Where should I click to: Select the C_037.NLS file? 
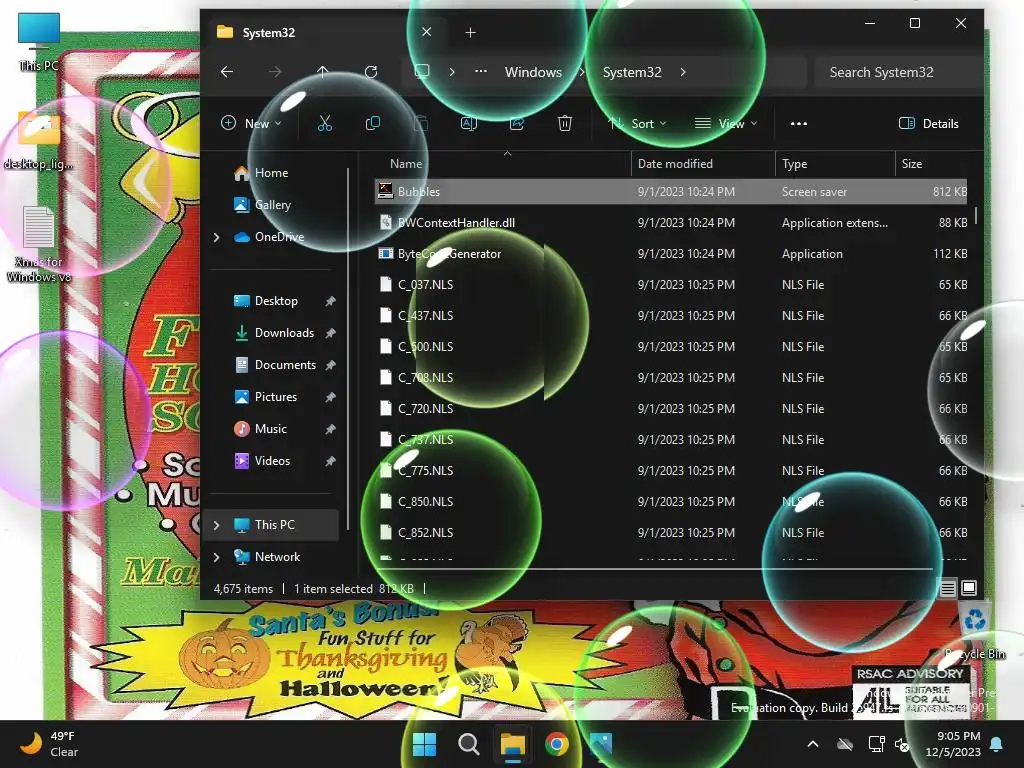tap(671, 285)
